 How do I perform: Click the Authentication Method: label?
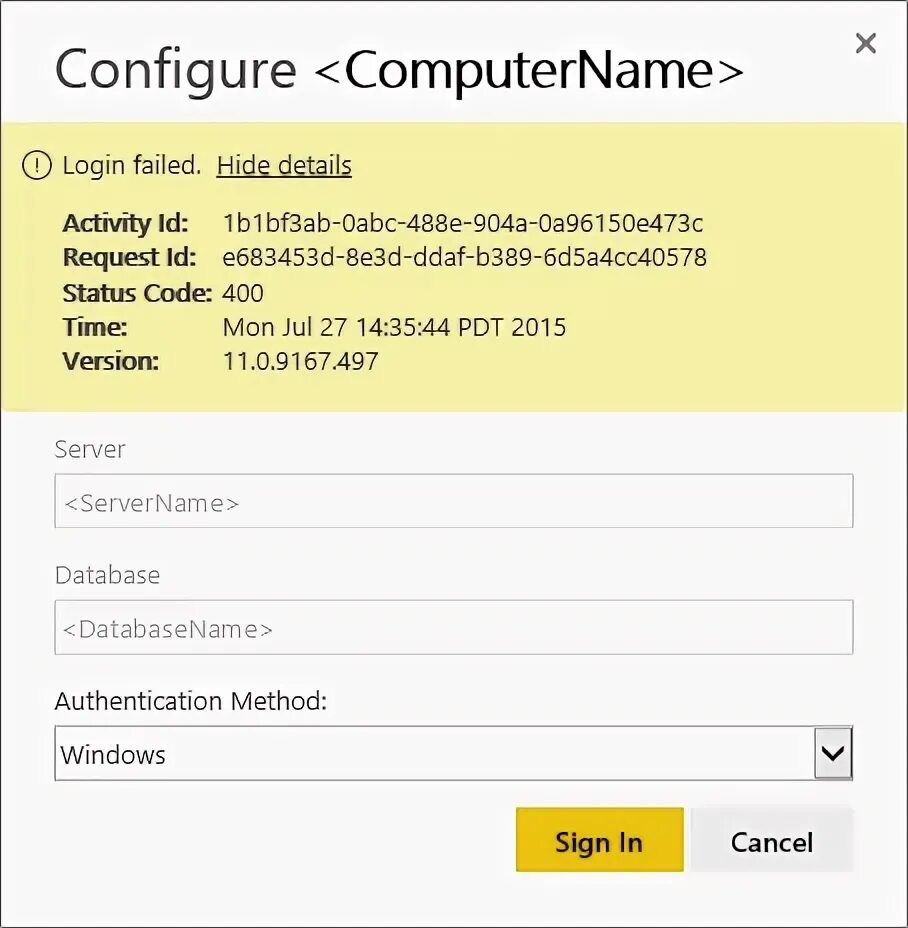(x=191, y=701)
